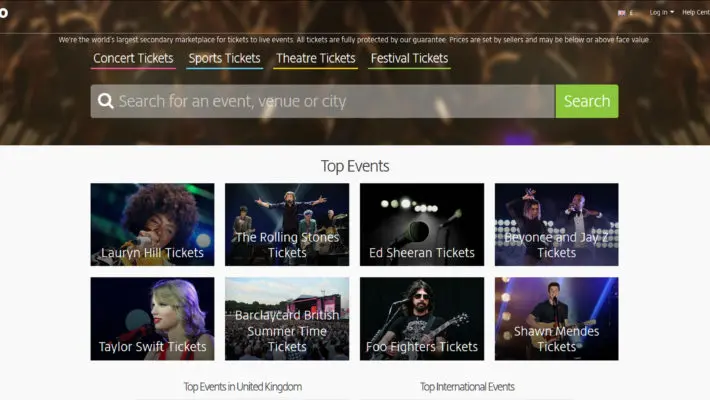The height and width of the screenshot is (400, 710).
Task: Click the magnifying glass search icon
Action: [x=106, y=101]
